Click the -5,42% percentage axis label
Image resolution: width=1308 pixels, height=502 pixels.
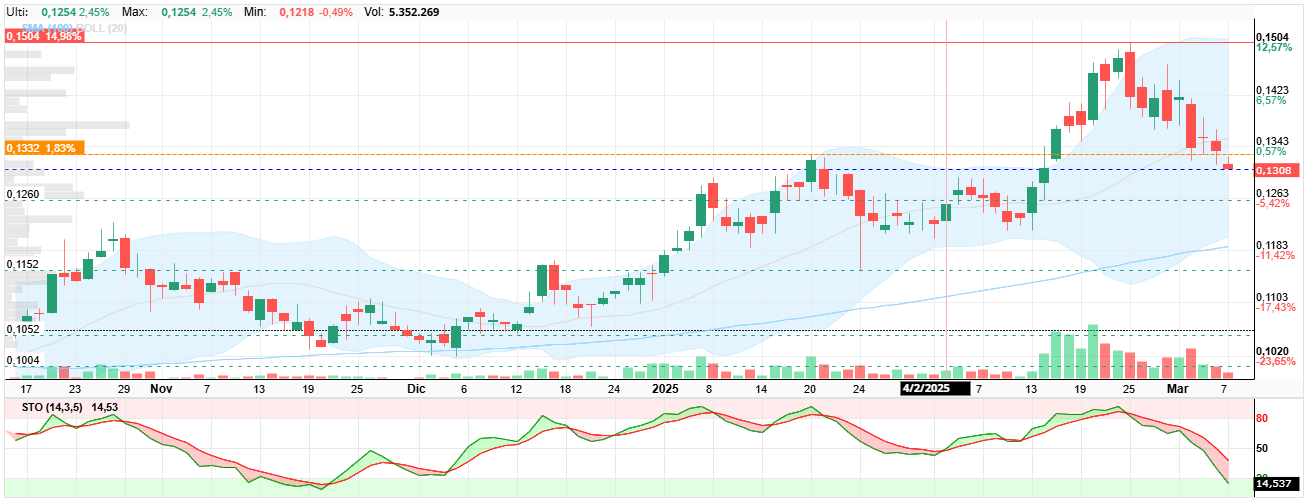[x=1272, y=204]
